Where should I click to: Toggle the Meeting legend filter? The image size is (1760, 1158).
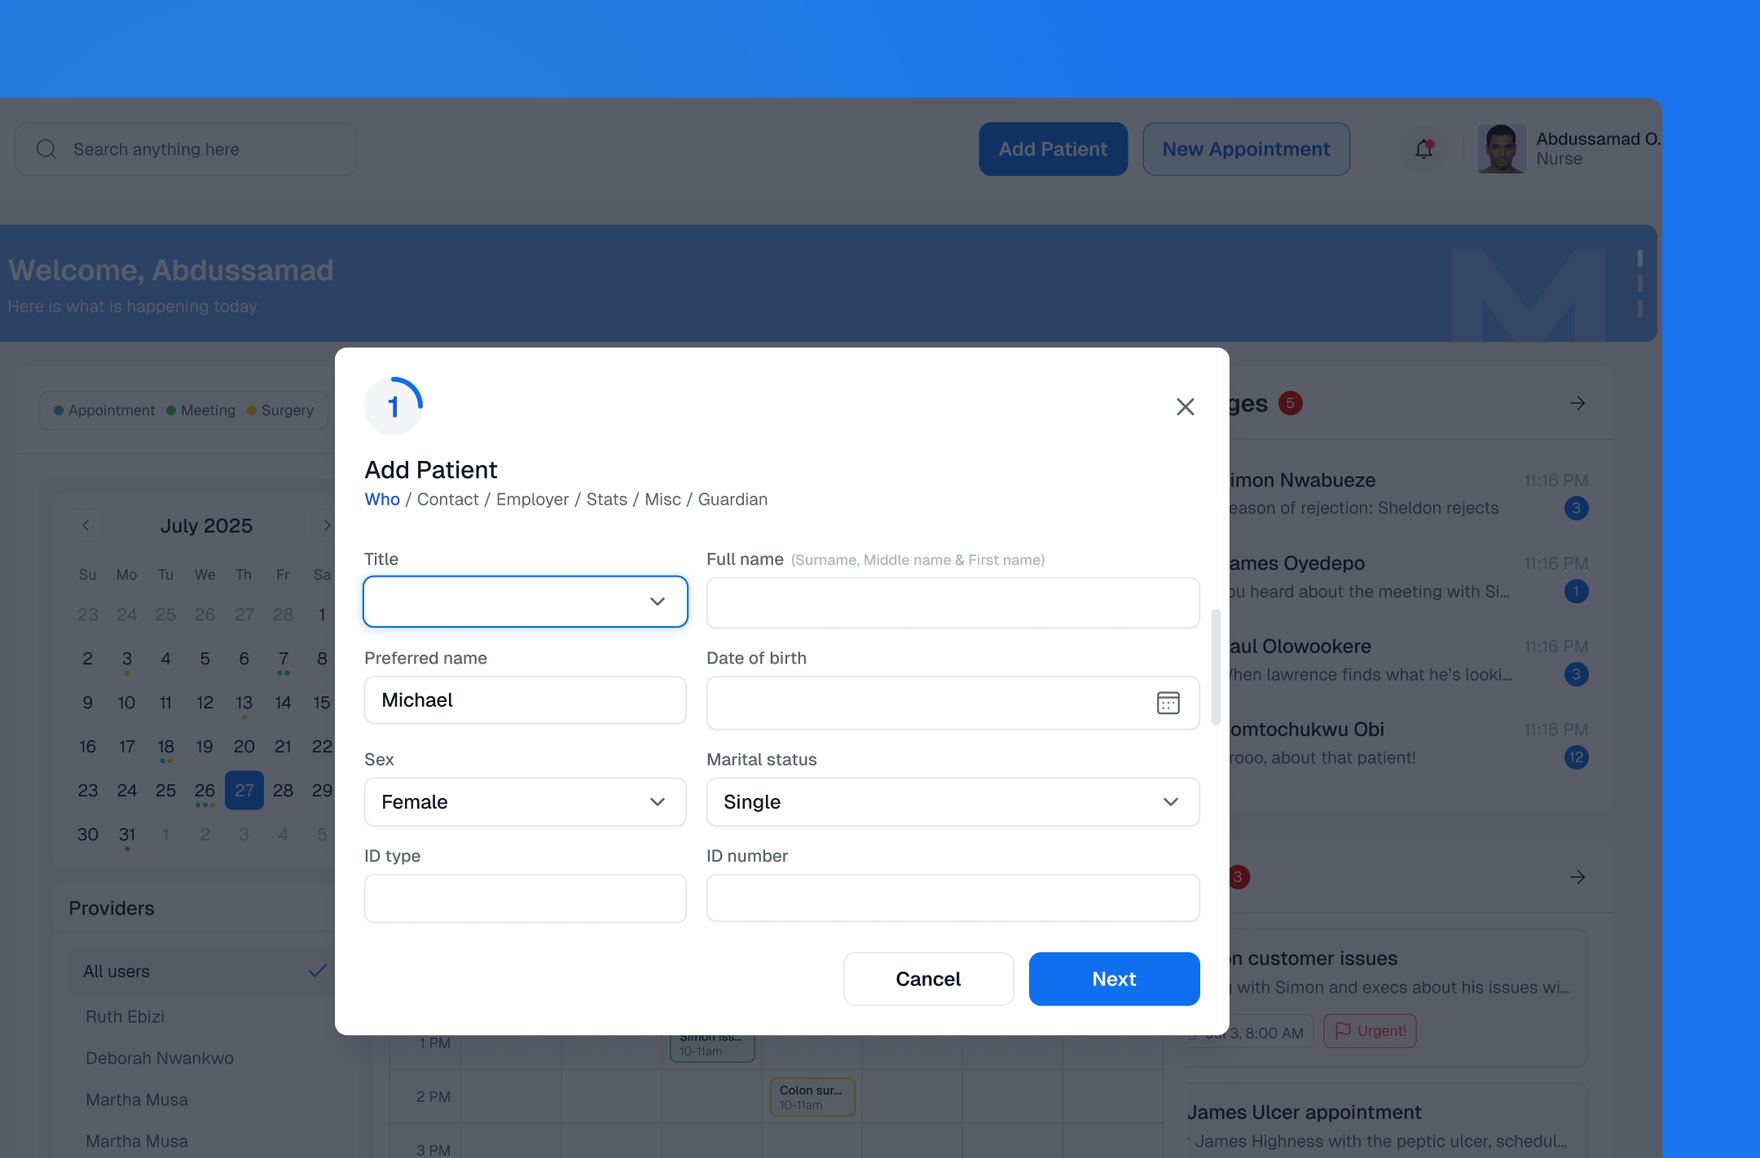click(x=201, y=410)
